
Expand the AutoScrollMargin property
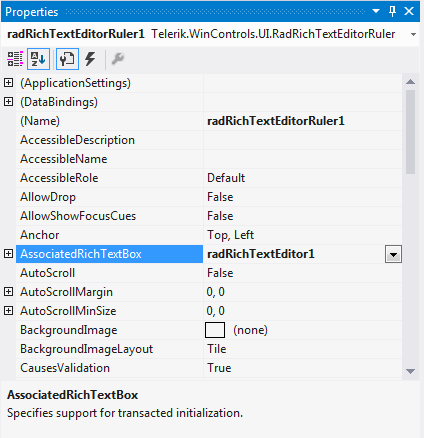coord(9,292)
